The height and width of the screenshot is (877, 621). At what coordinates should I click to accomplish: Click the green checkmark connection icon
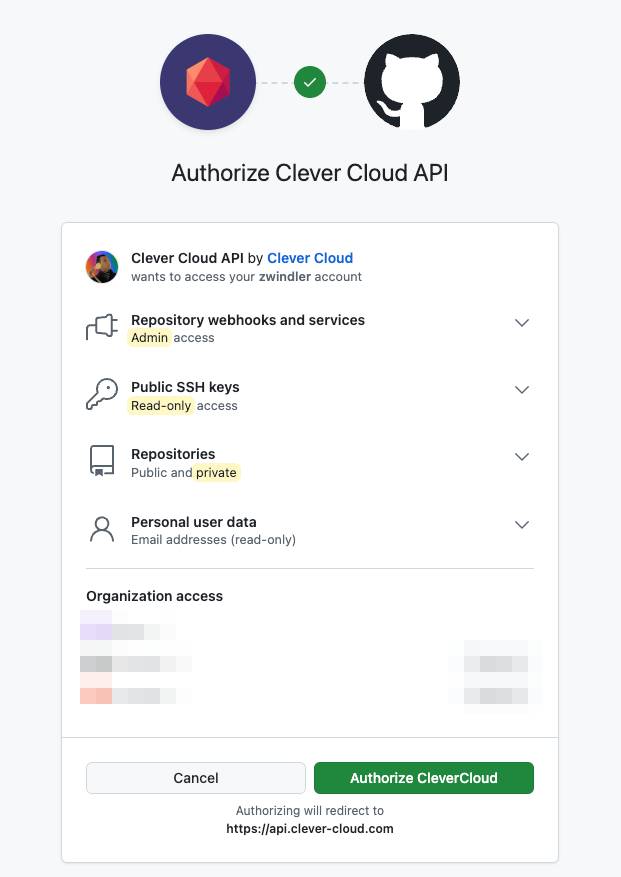310,82
